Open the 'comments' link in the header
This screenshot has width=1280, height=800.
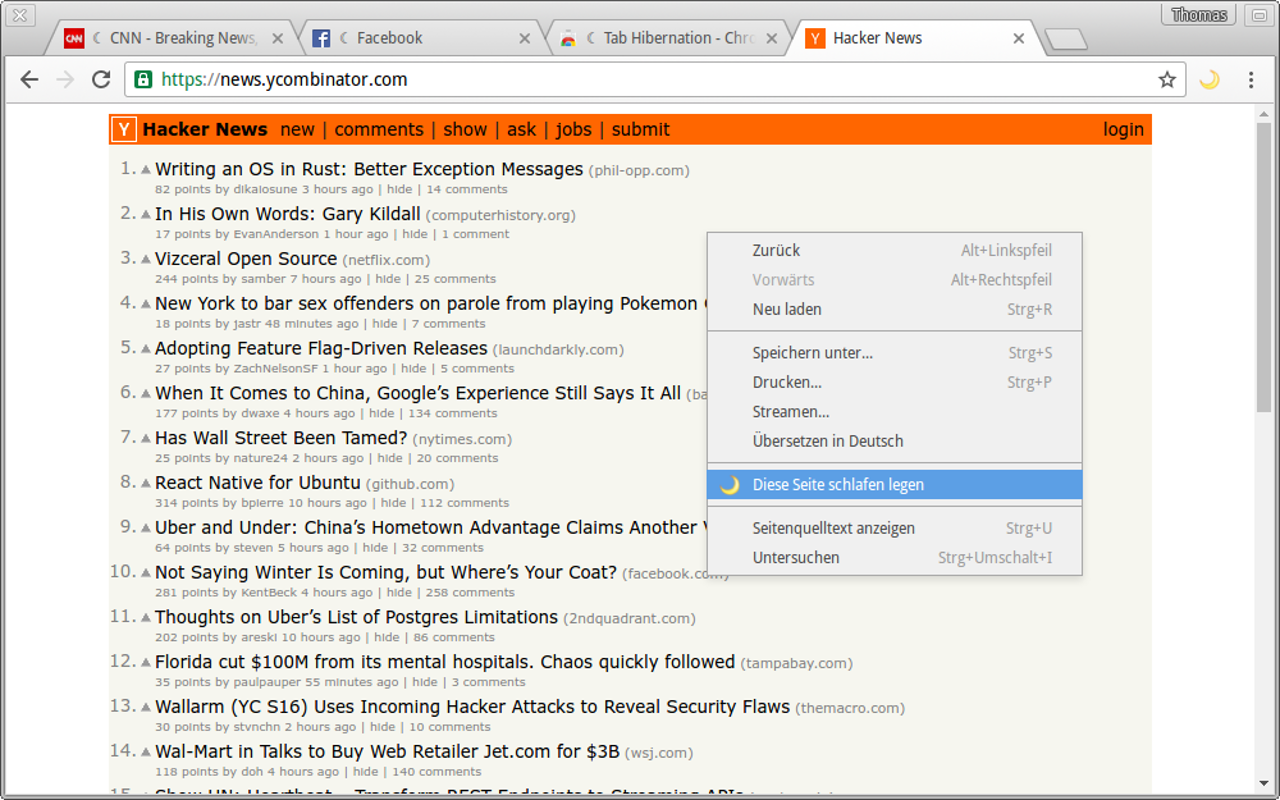[379, 129]
